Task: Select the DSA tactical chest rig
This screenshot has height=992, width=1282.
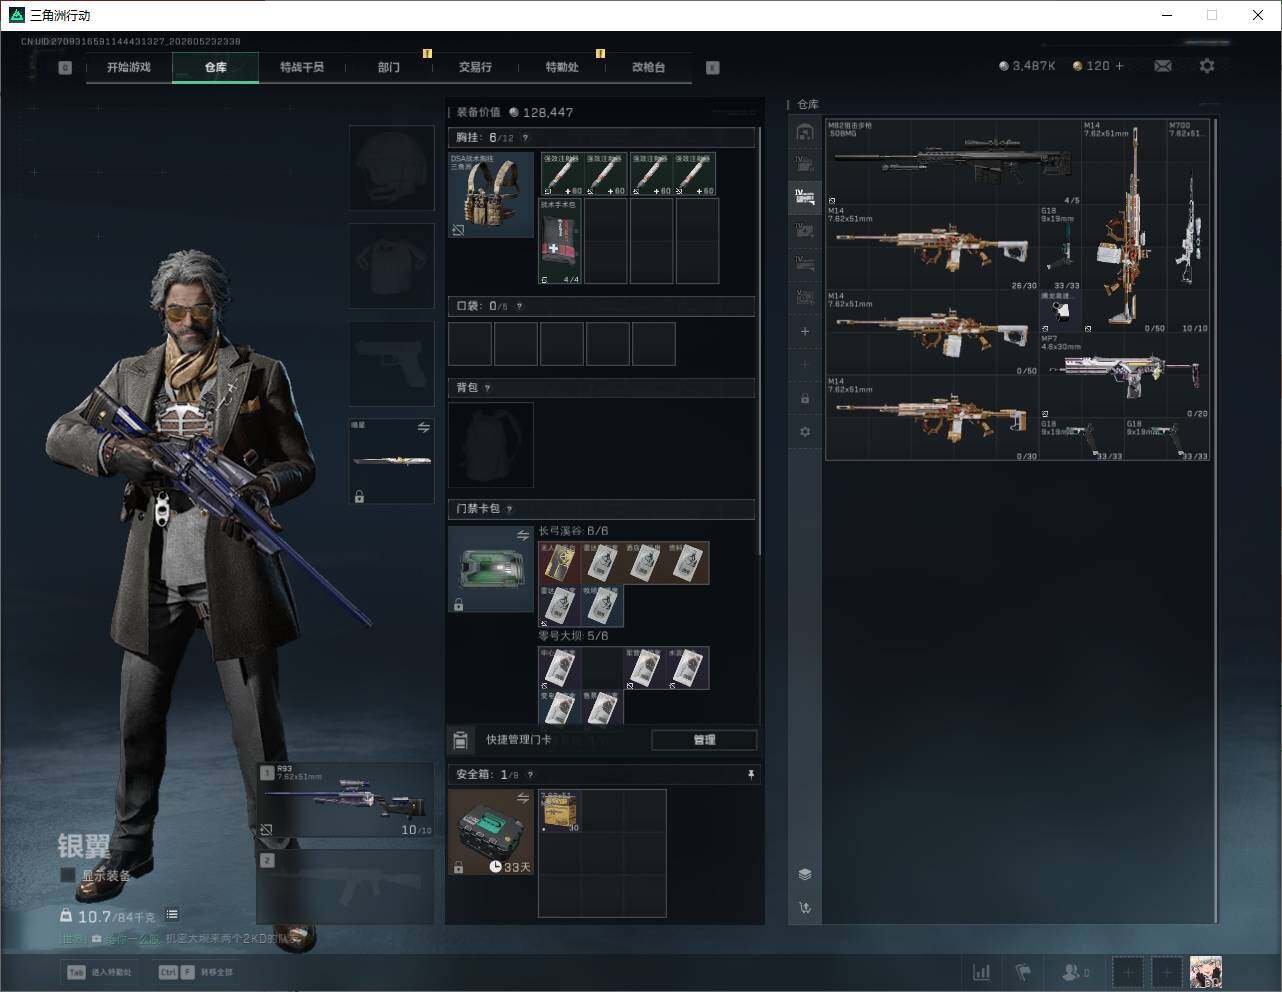Action: (491, 195)
